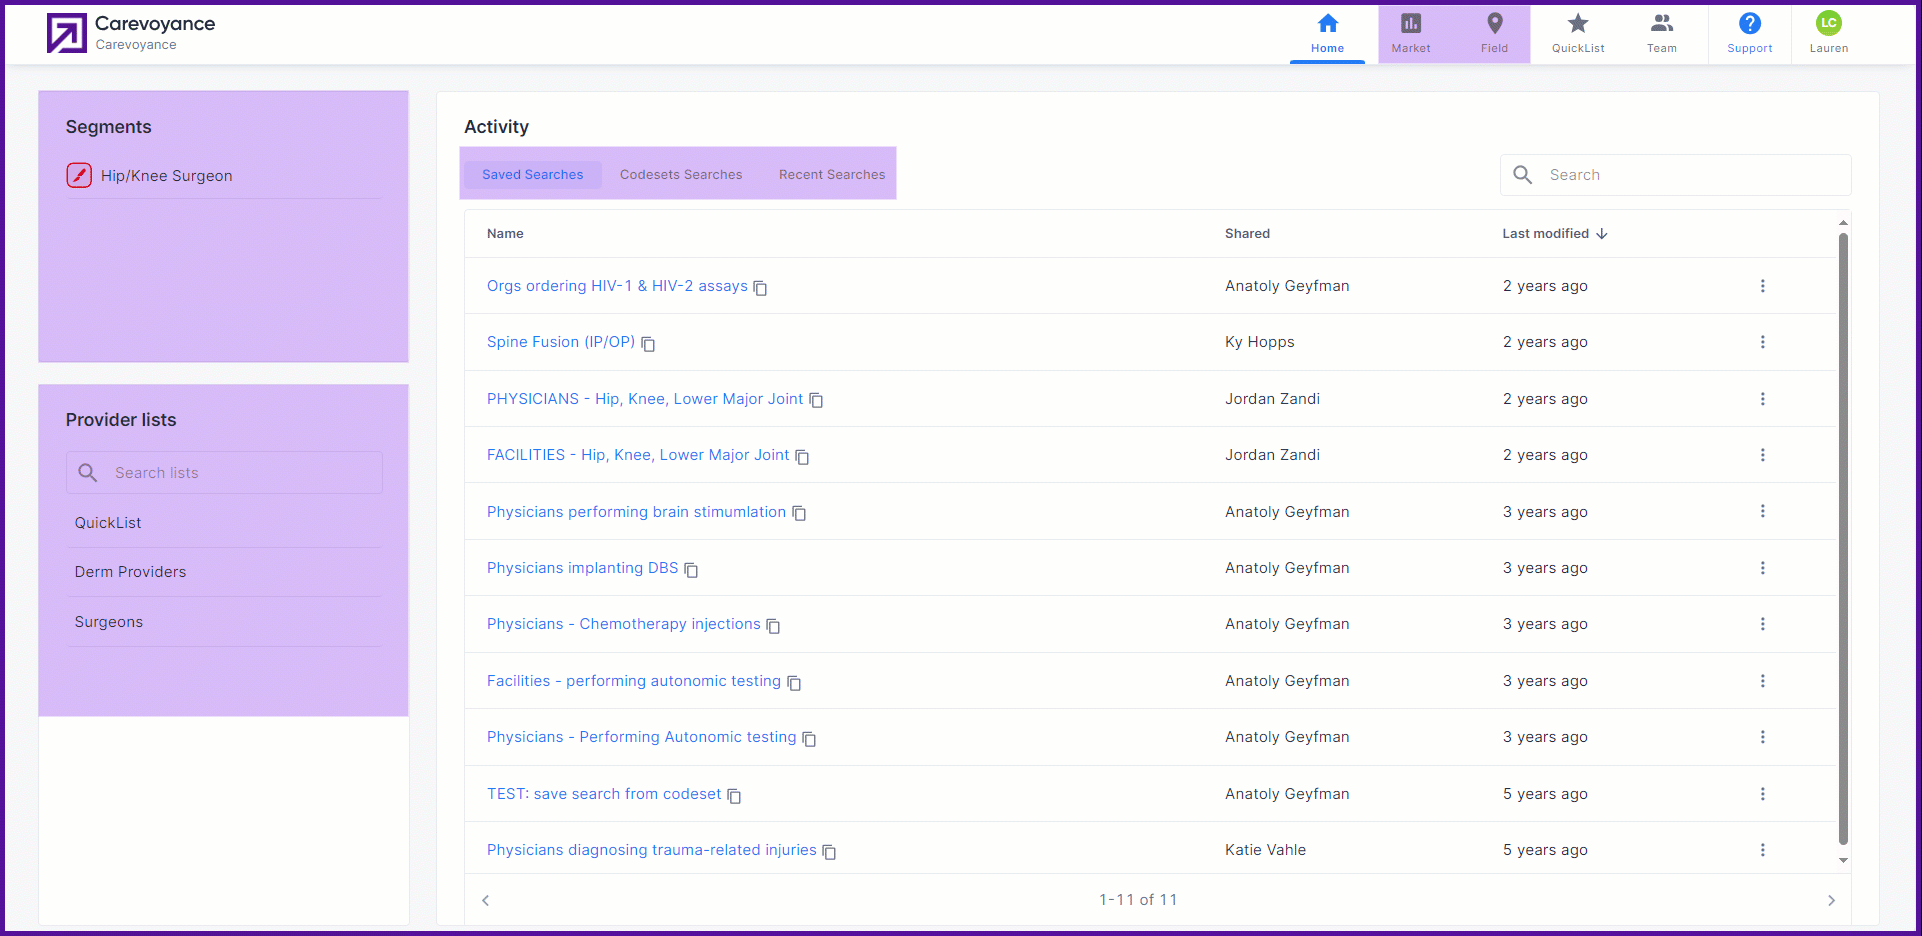Copy 'TEST: save search from codeset' search
The image size is (1922, 936).
coord(734,796)
